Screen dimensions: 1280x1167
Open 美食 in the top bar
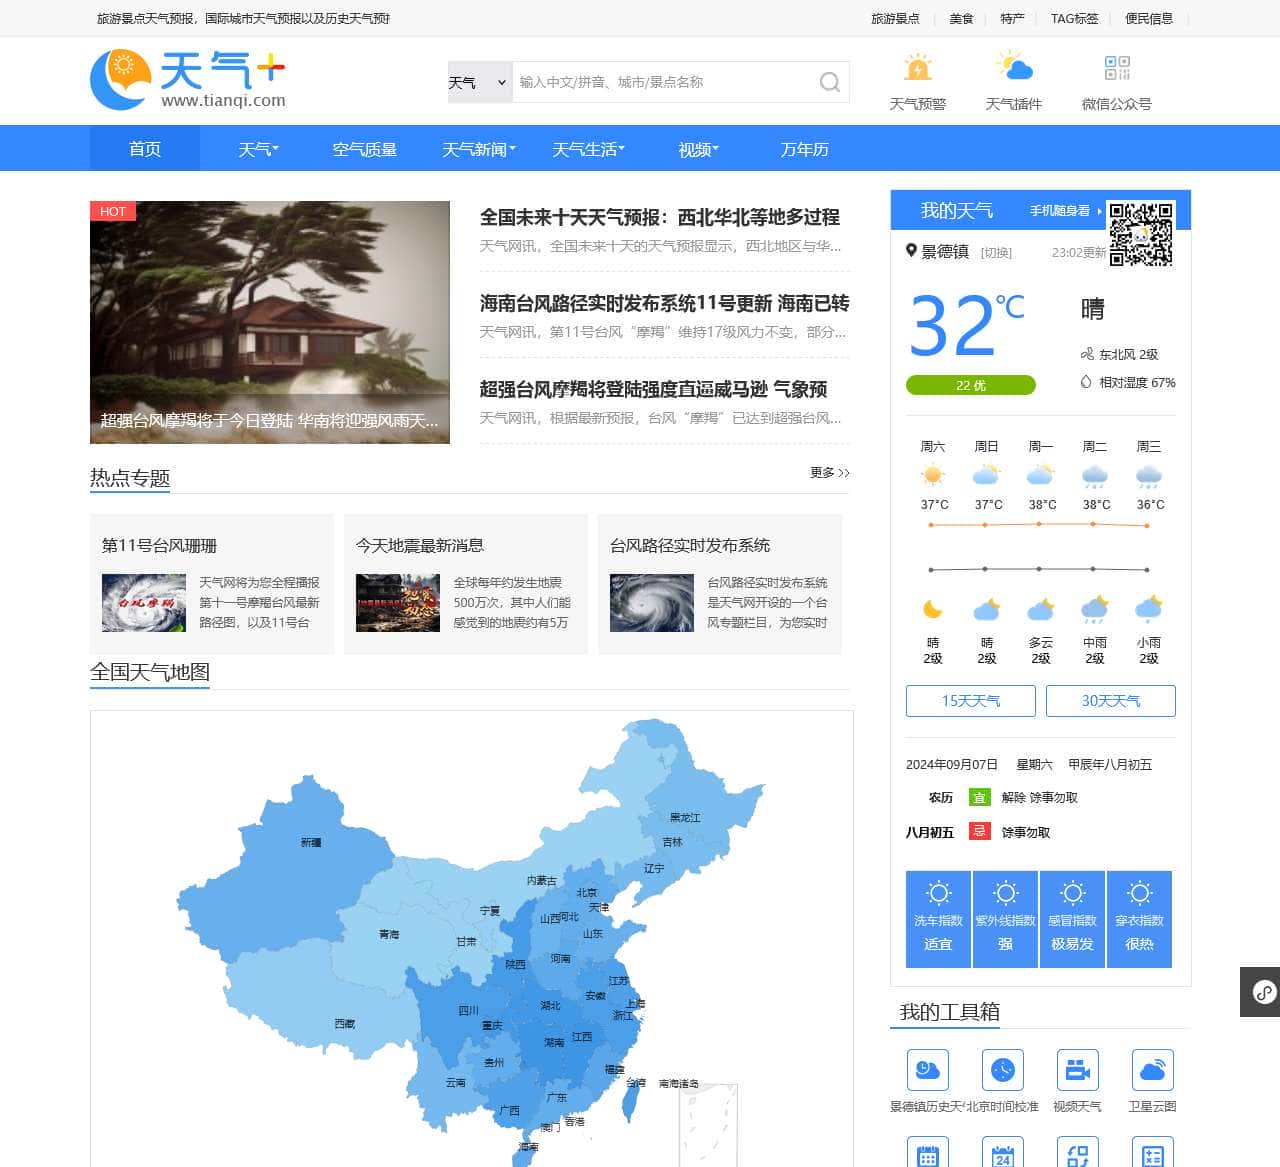pyautogui.click(x=961, y=18)
